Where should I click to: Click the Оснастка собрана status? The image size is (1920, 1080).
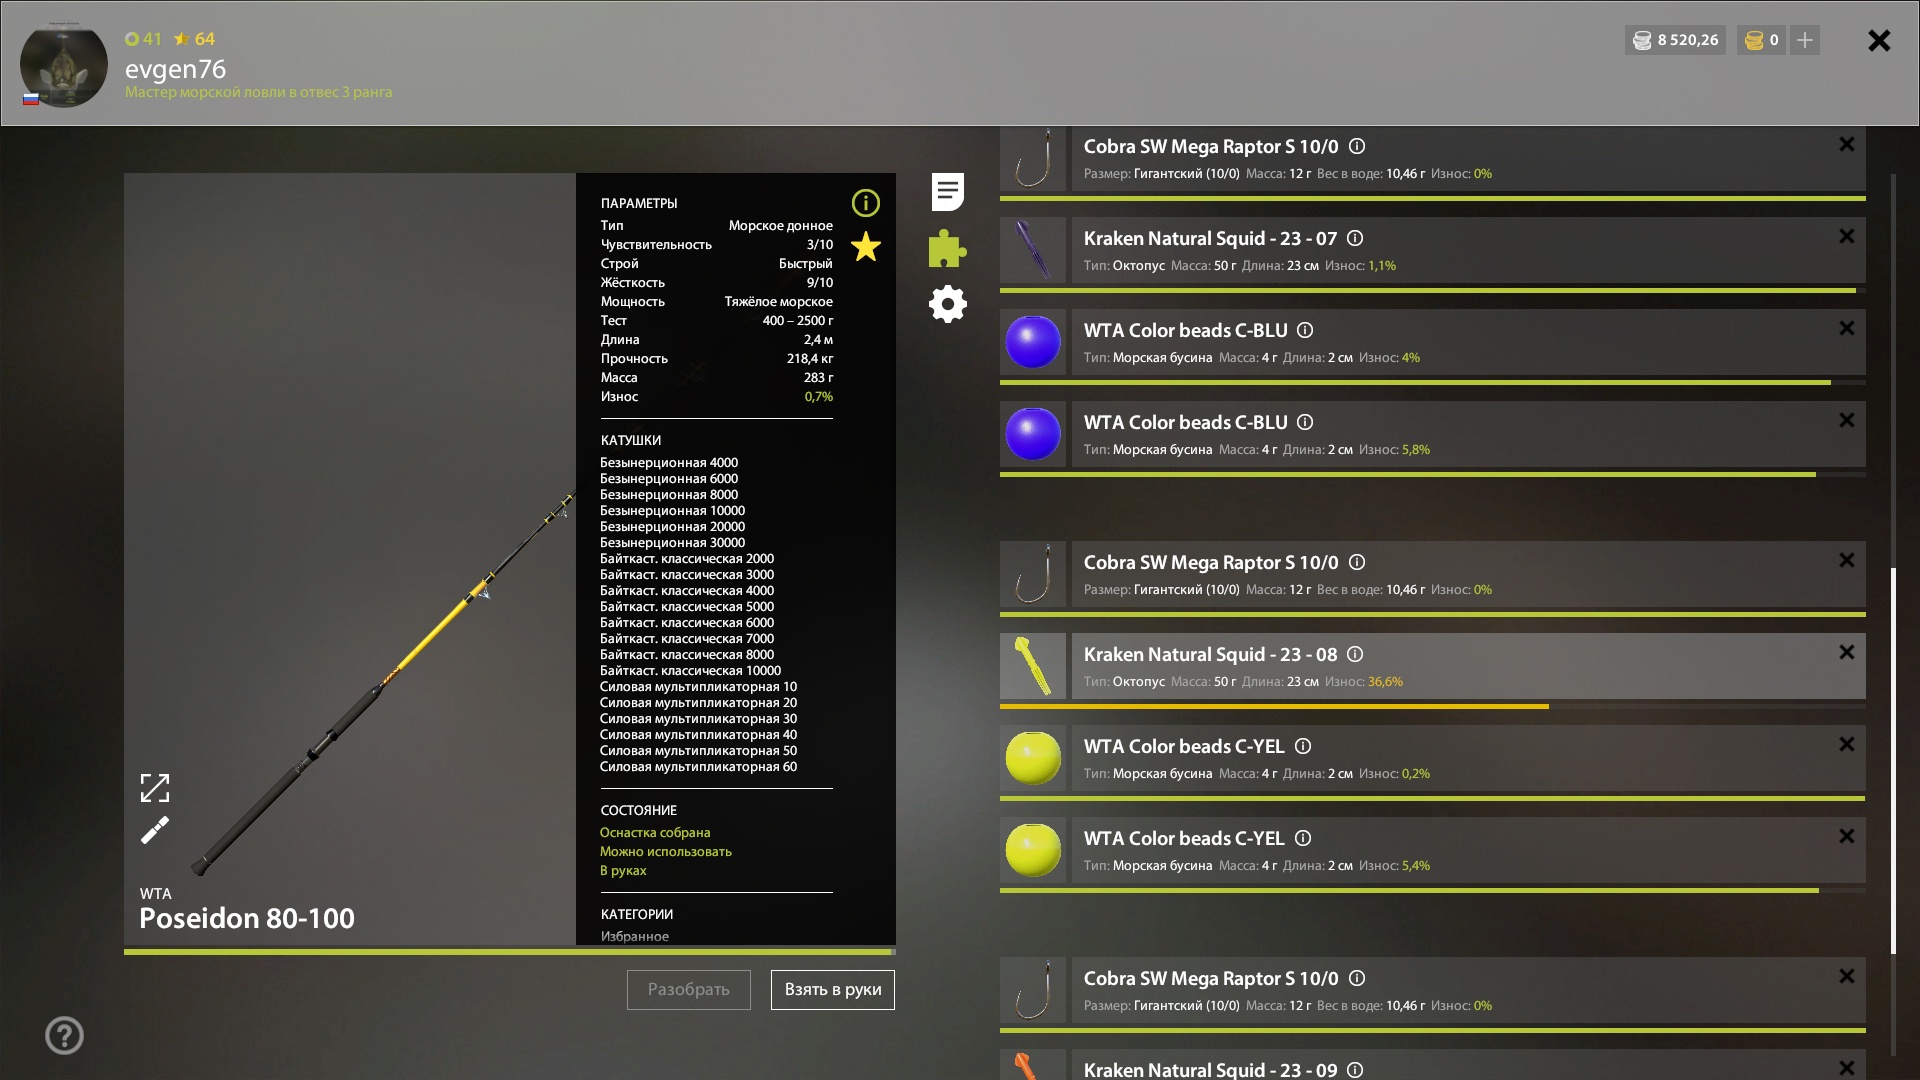(x=655, y=833)
